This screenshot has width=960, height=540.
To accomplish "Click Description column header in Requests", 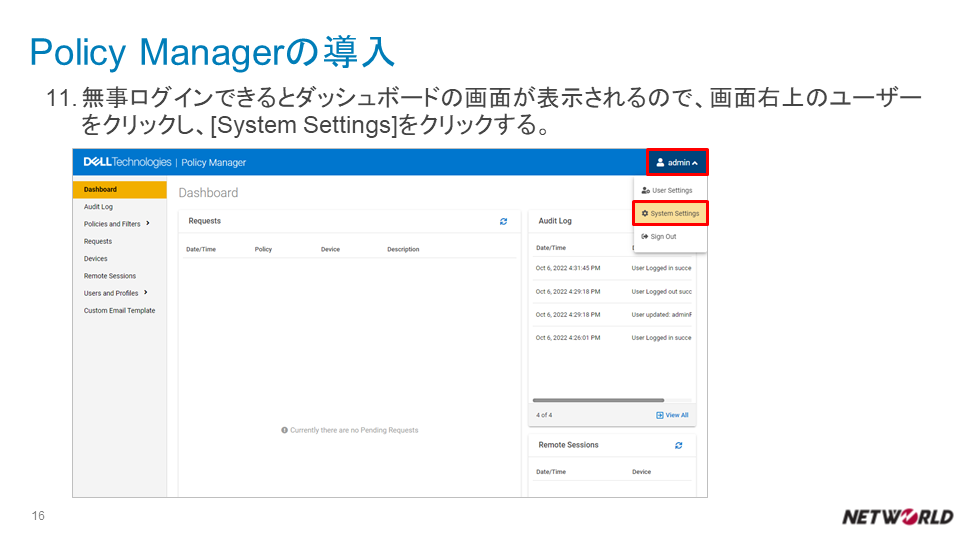I will tap(403, 249).
